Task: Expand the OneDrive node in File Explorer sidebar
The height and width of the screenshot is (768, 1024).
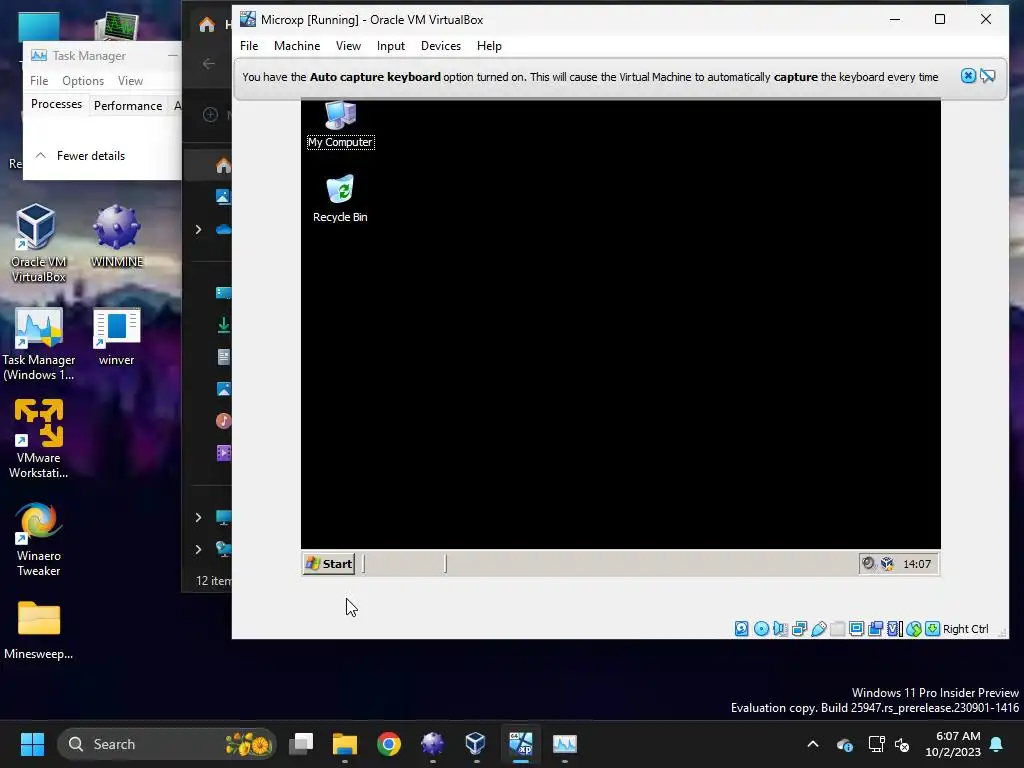Action: point(199,229)
